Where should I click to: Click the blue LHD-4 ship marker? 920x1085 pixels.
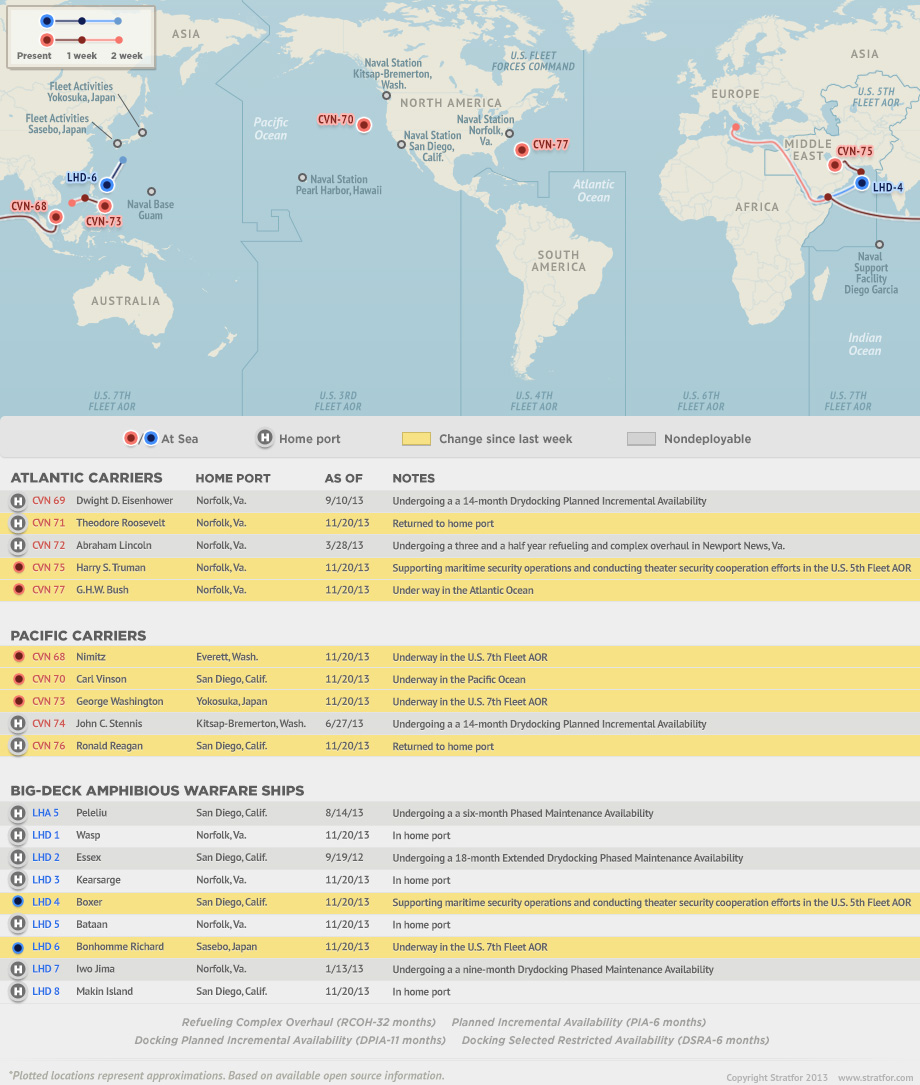click(x=861, y=183)
